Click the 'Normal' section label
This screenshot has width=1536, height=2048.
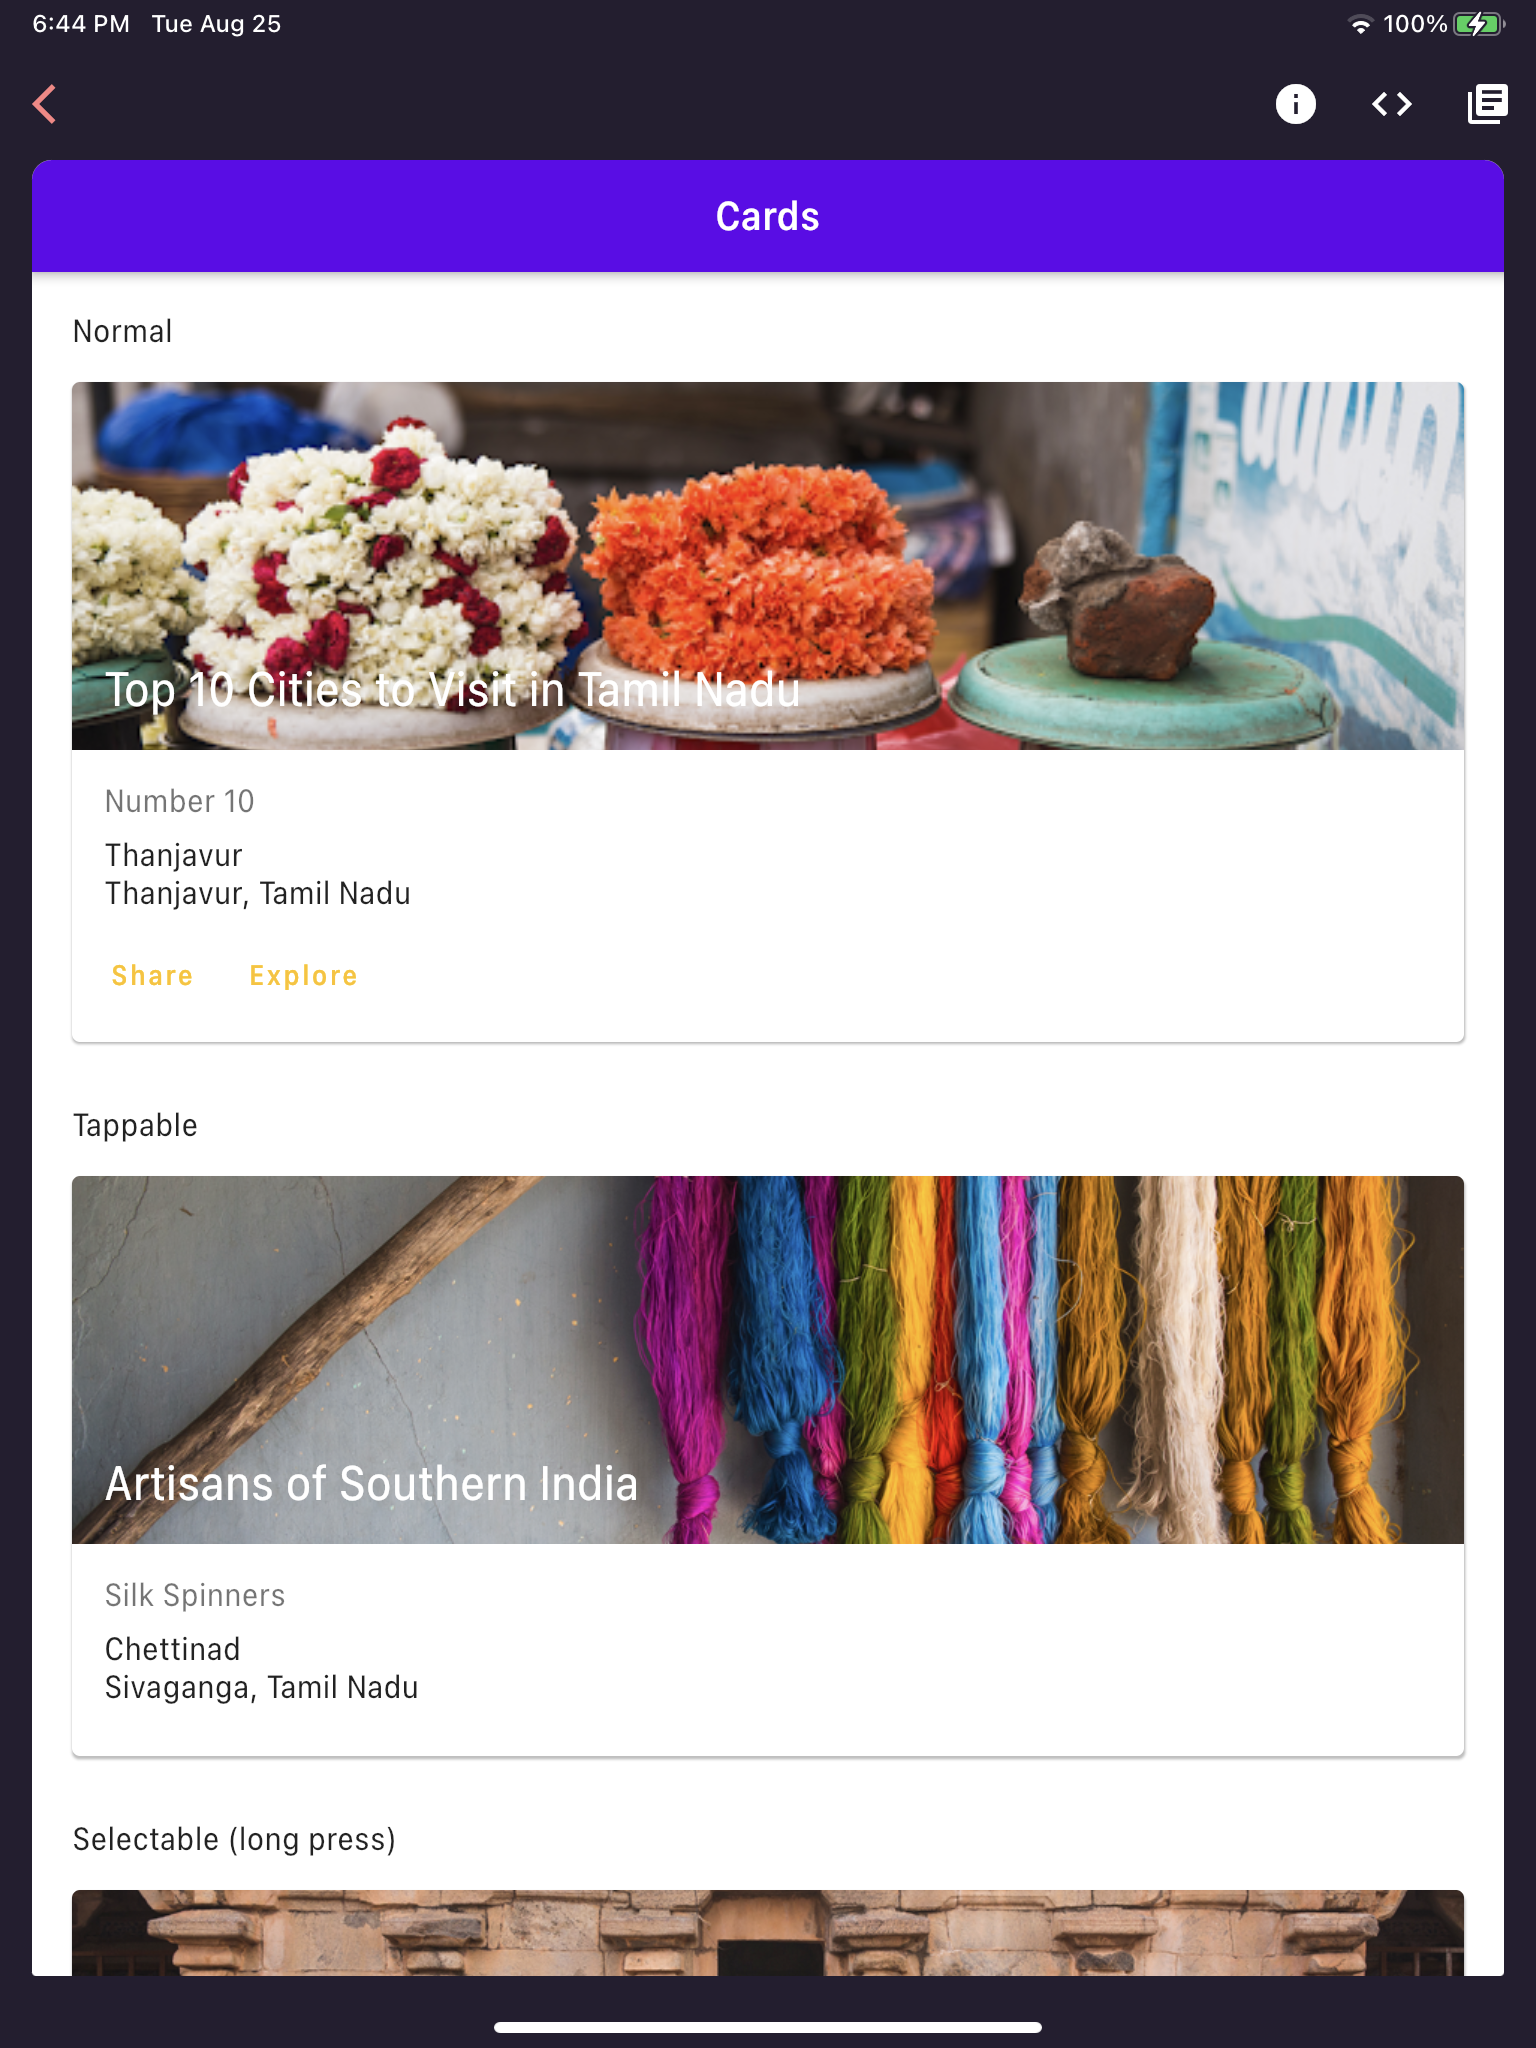click(x=122, y=331)
